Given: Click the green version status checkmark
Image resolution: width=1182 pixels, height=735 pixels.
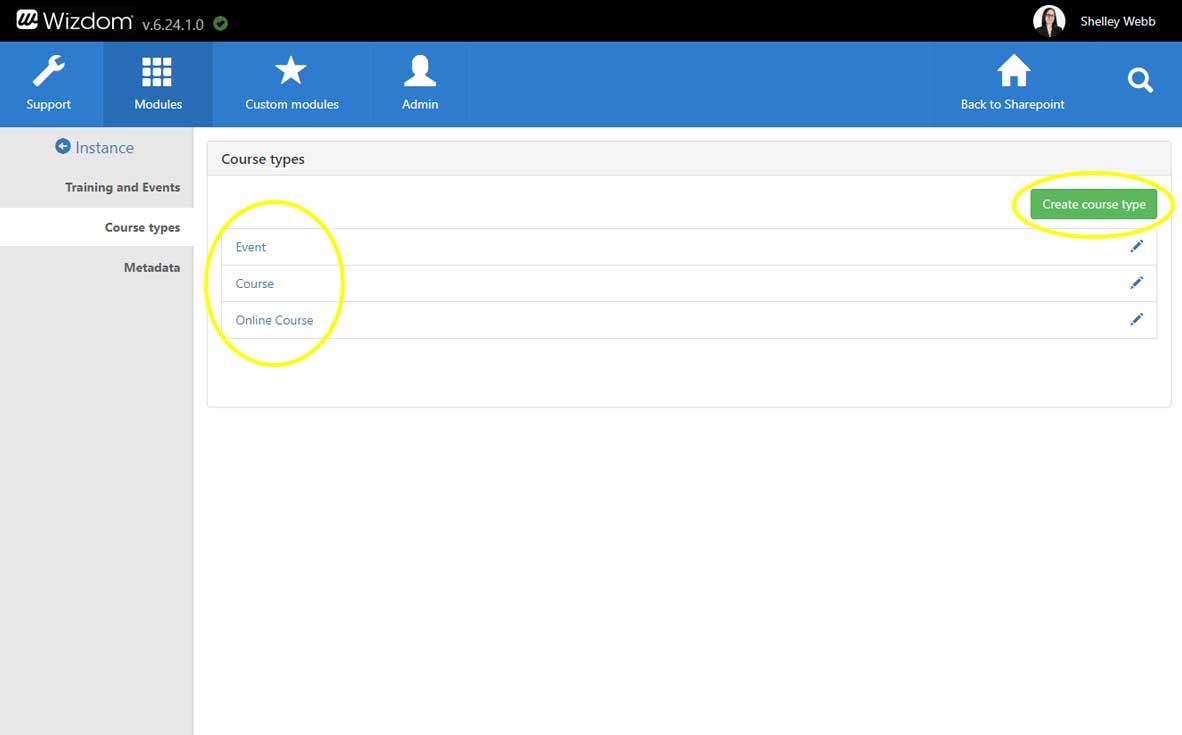Looking at the screenshot, I should coord(221,23).
